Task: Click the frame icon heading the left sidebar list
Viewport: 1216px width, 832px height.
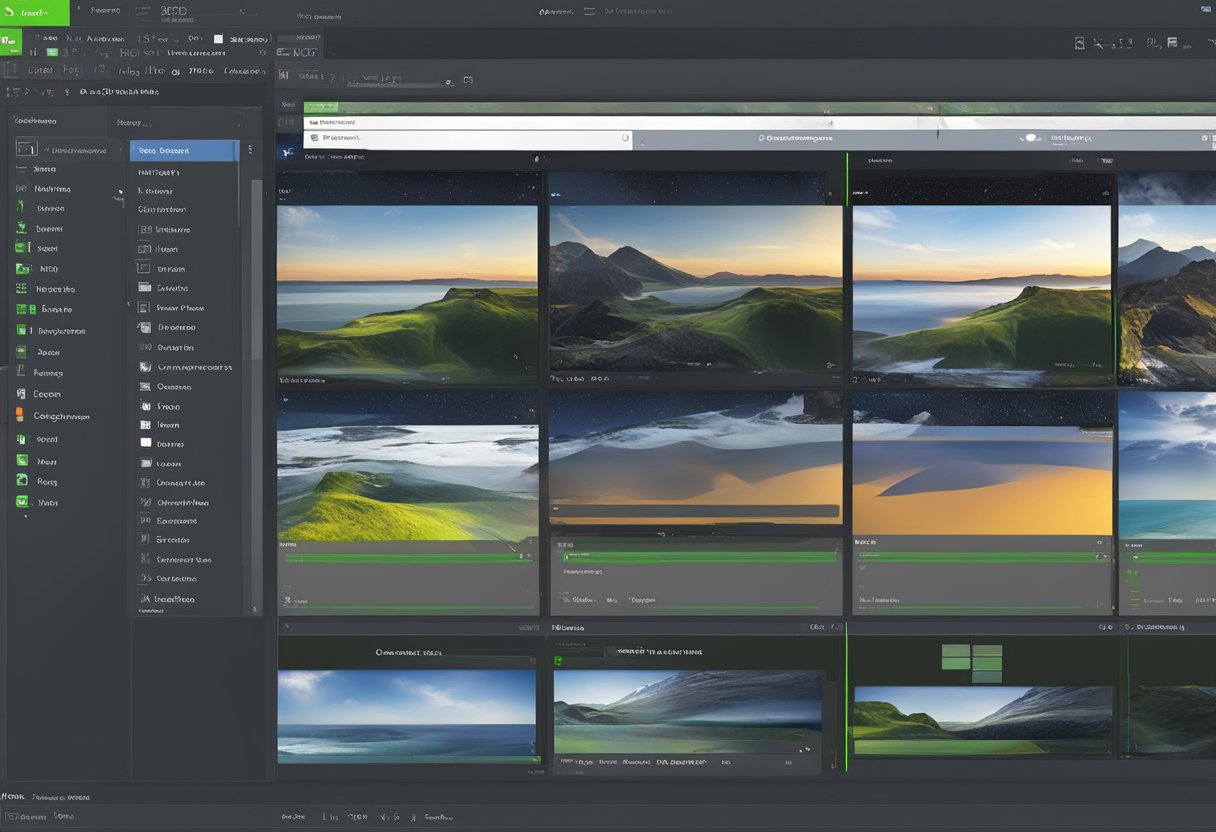Action: [x=26, y=149]
